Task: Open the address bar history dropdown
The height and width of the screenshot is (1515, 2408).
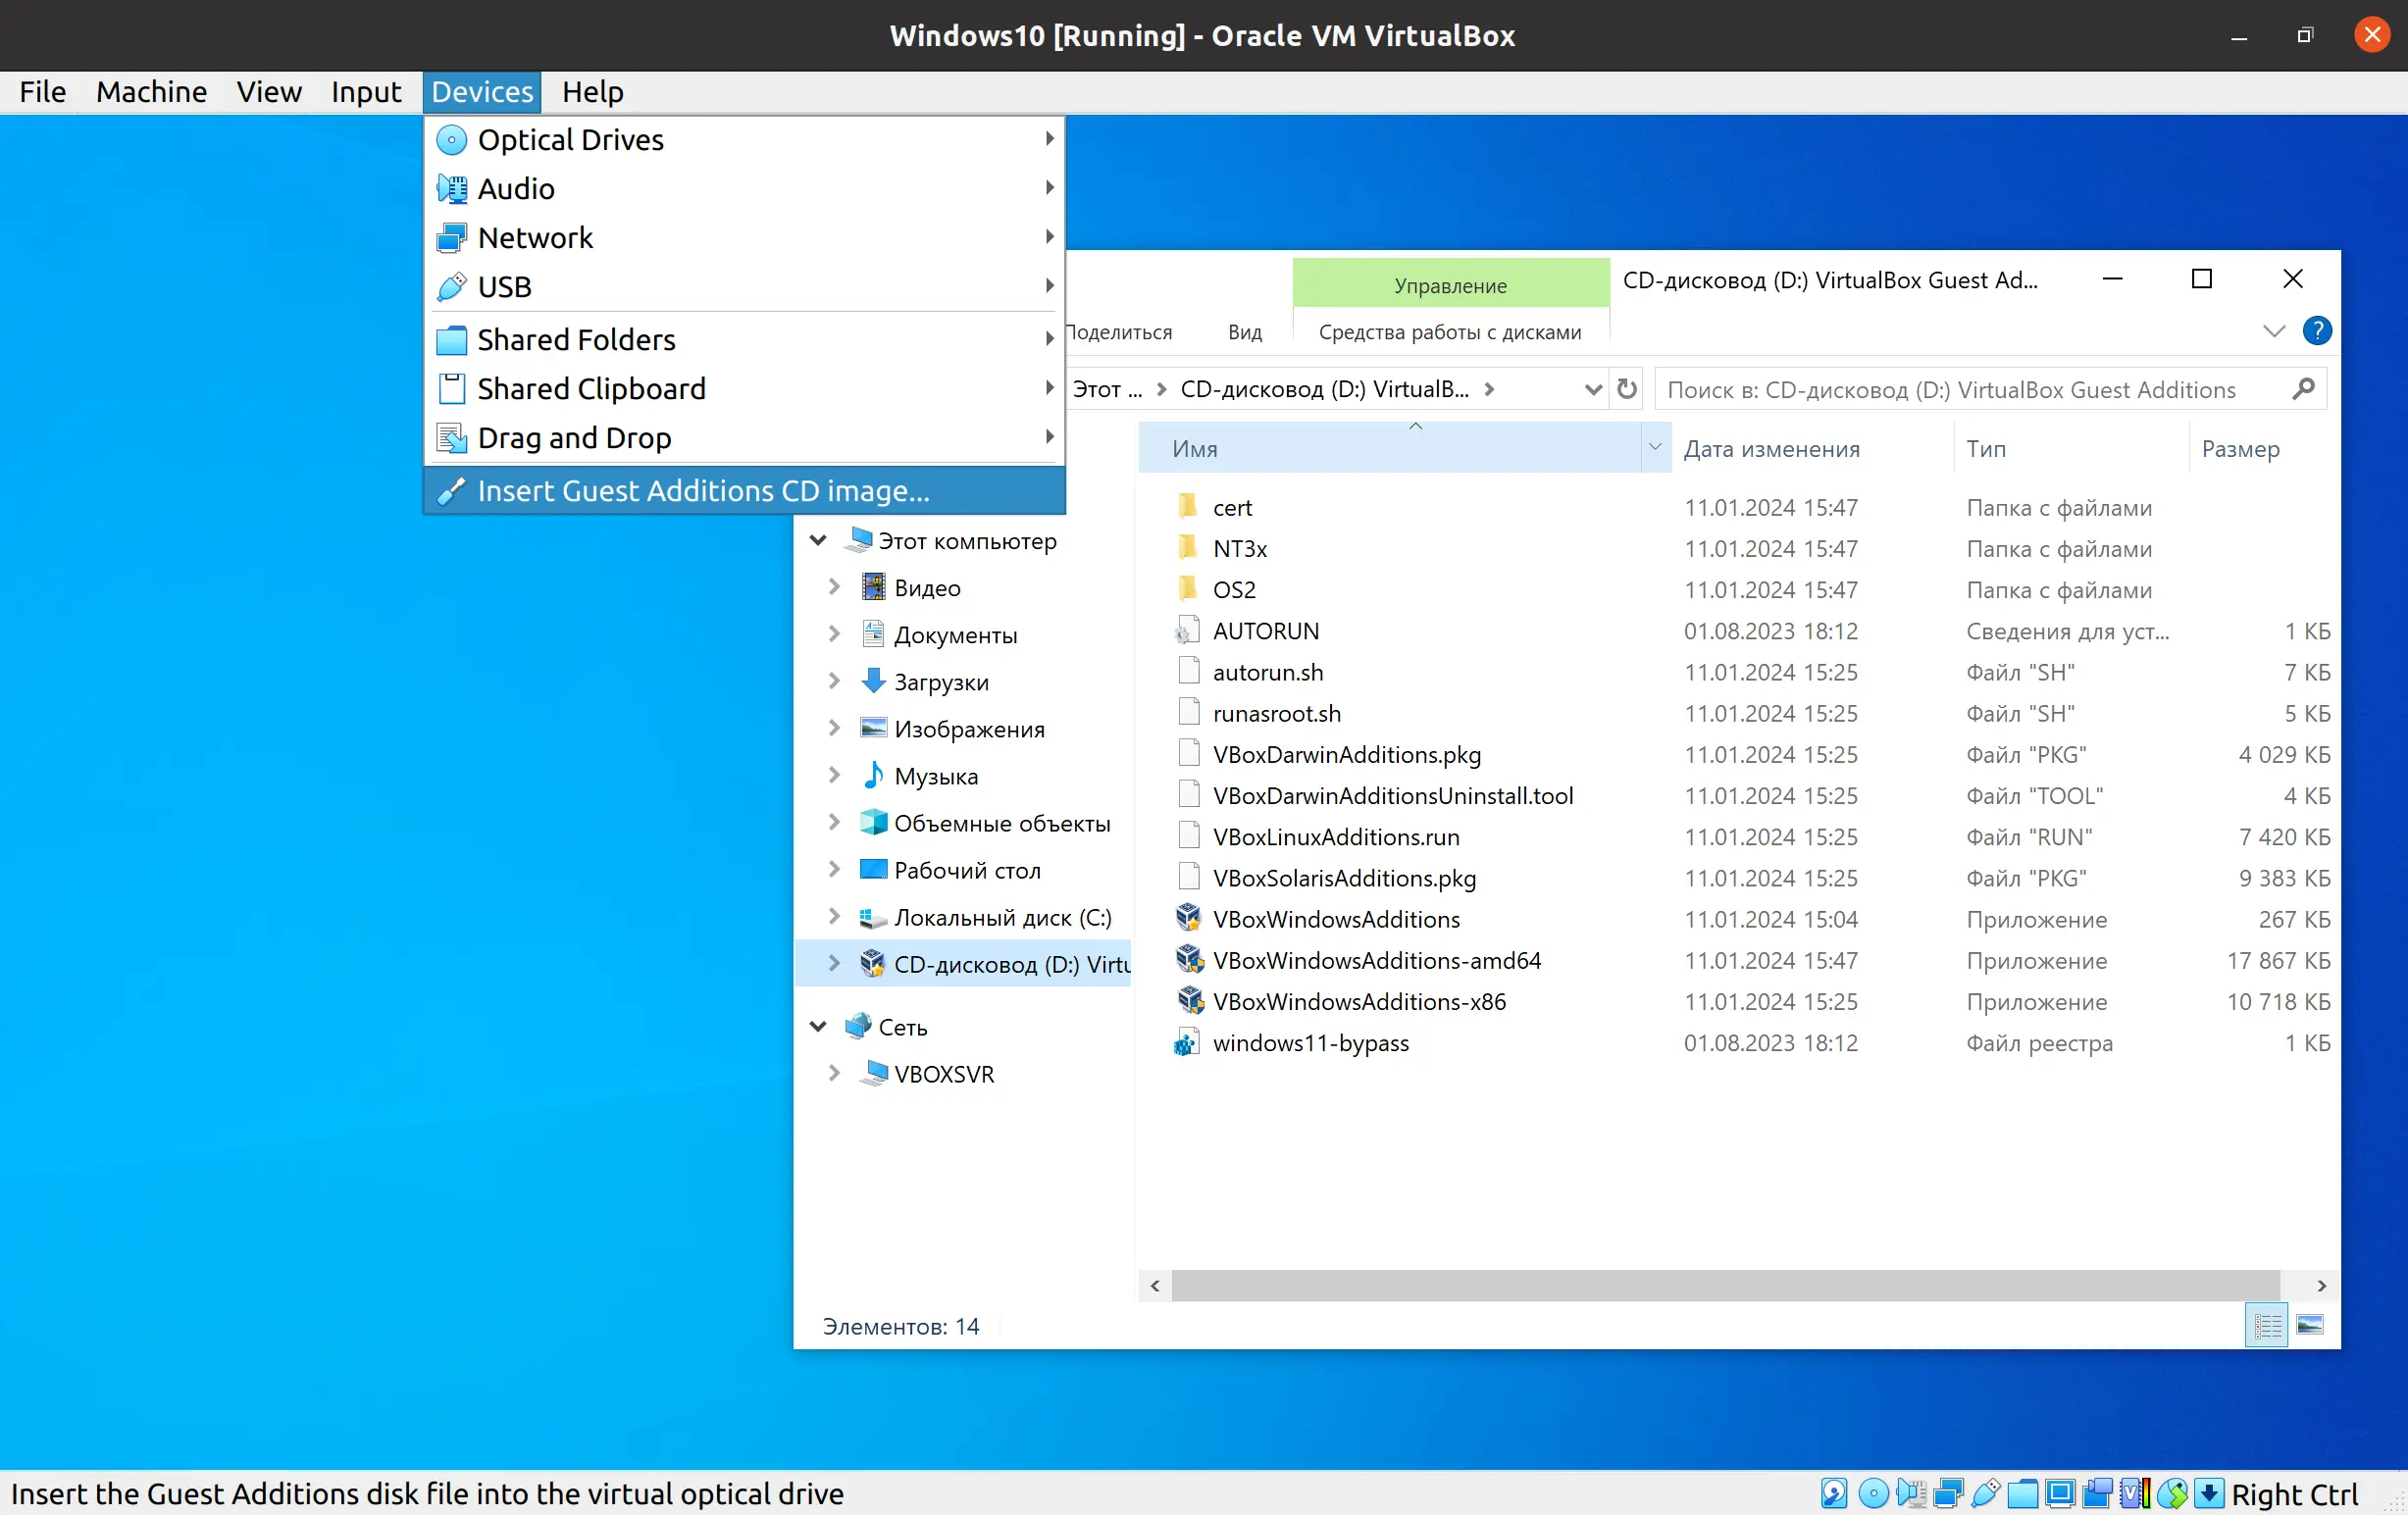Action: 1593,389
